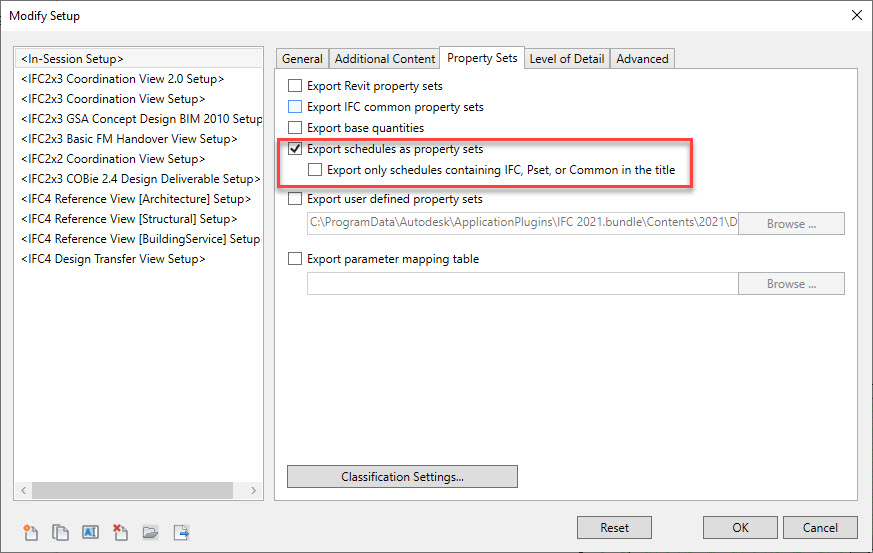Check Export base quantities option
This screenshot has height=553, width=873.
[x=295, y=128]
